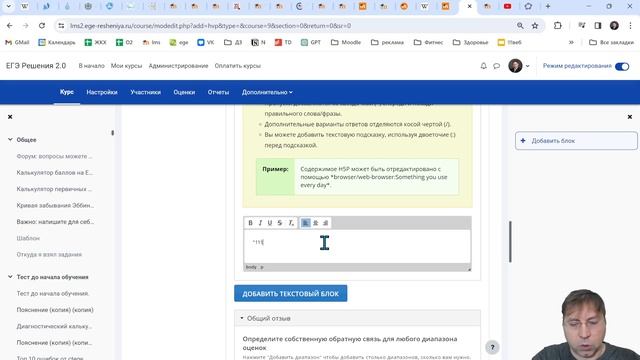
Task: Open the messages speech bubble icon
Action: pos(496,66)
